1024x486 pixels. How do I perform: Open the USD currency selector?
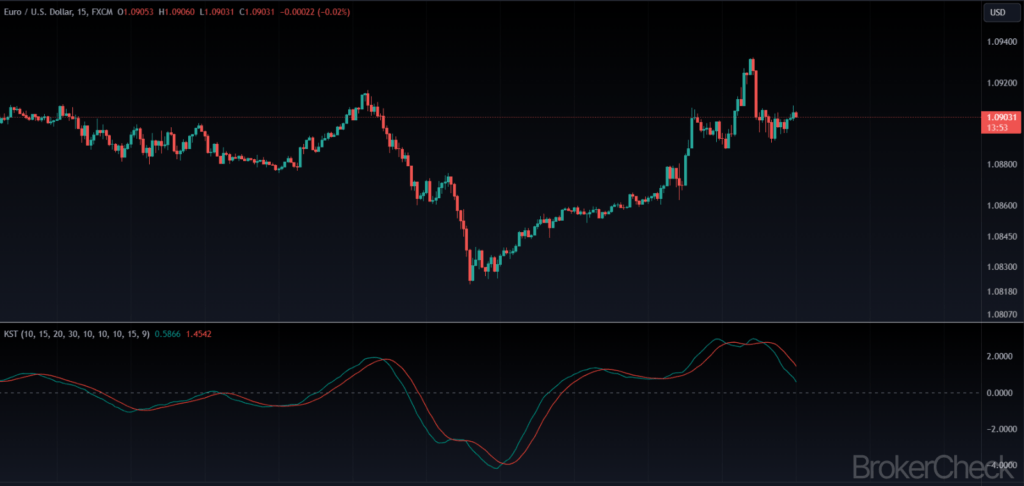click(997, 12)
